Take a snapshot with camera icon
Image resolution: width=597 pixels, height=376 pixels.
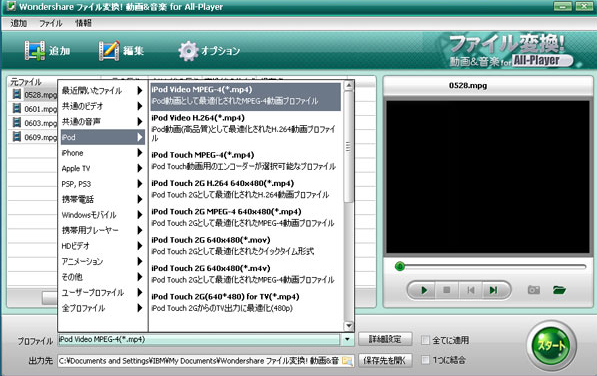[x=533, y=290]
